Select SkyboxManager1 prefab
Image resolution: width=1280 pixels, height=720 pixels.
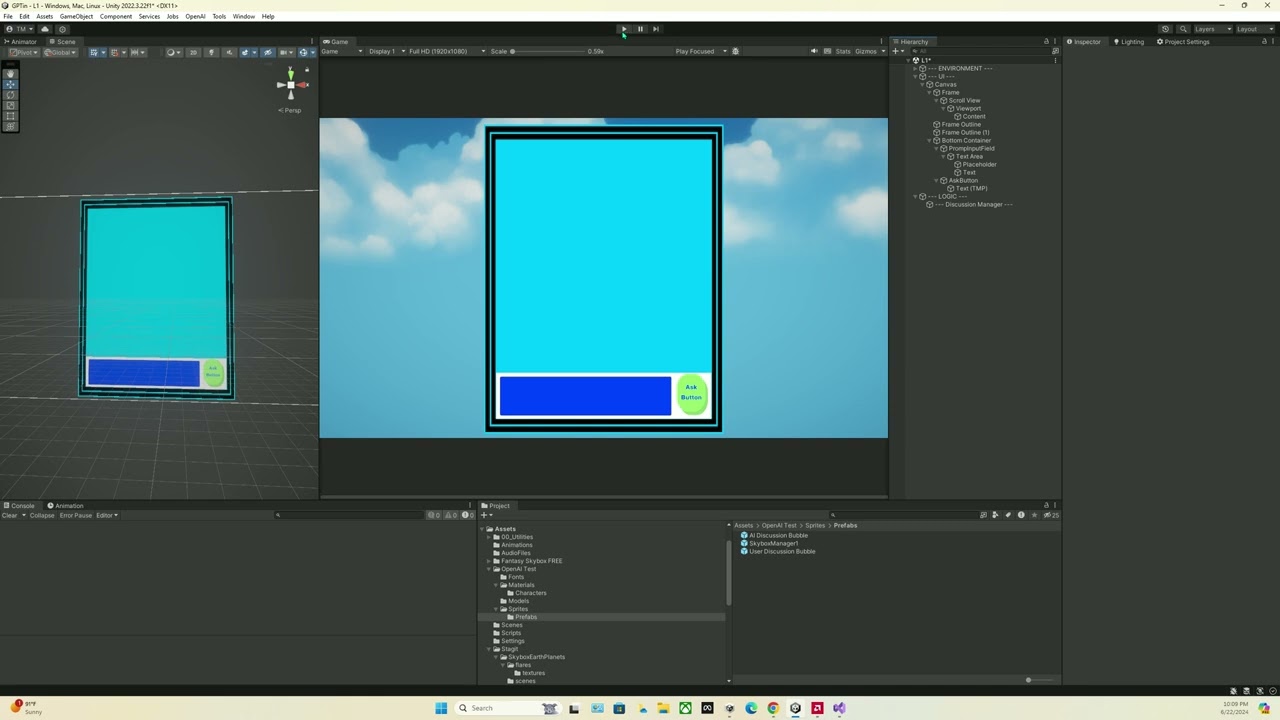pyautogui.click(x=773, y=543)
